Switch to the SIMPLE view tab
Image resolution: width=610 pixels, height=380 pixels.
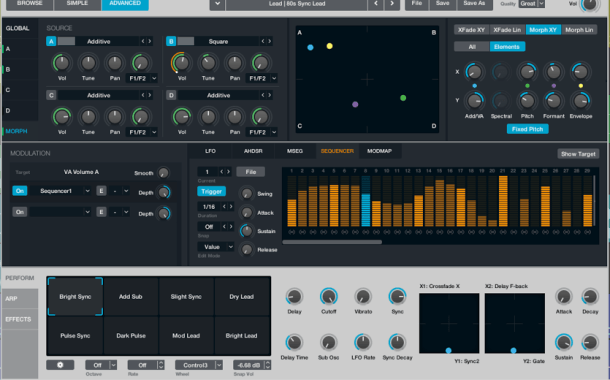[77, 4]
